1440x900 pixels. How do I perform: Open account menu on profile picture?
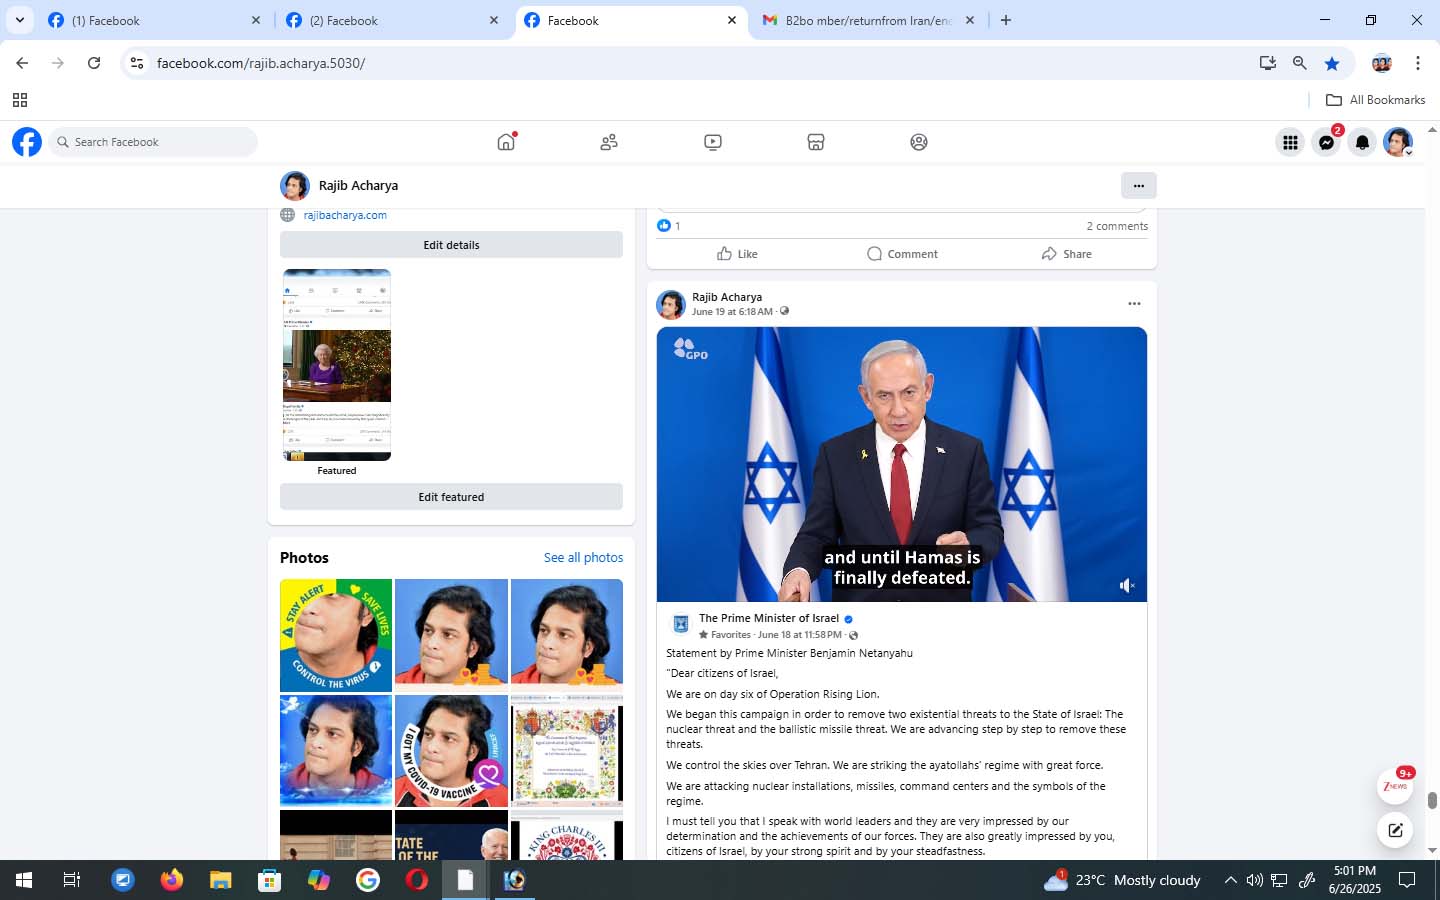point(1398,142)
